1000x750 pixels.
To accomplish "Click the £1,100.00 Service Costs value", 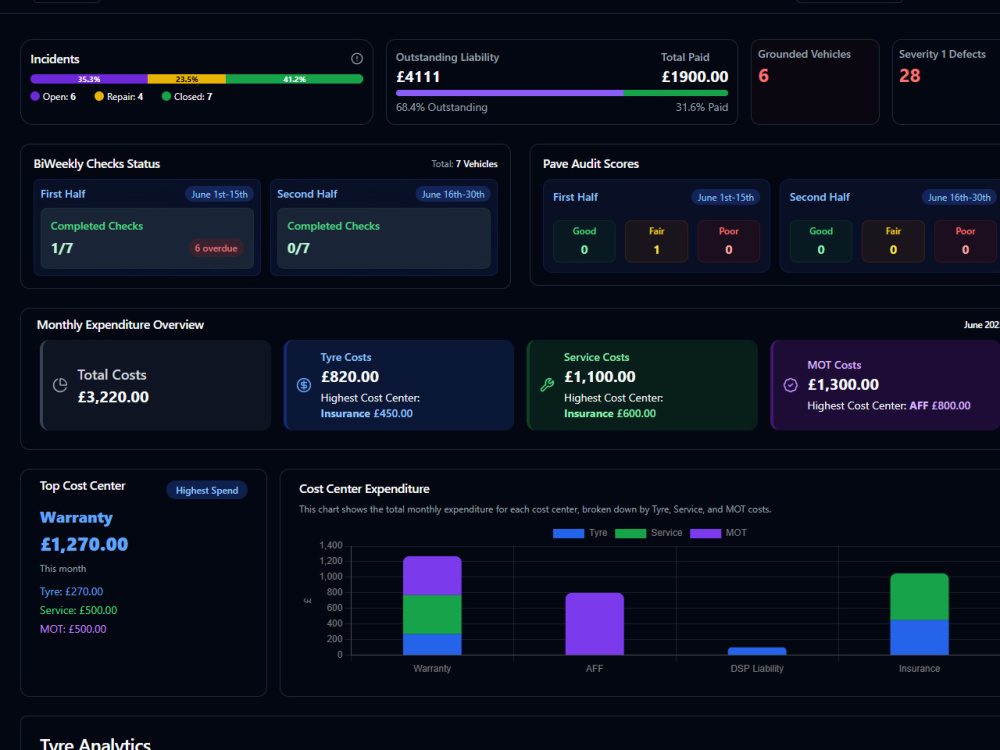I will click(600, 377).
